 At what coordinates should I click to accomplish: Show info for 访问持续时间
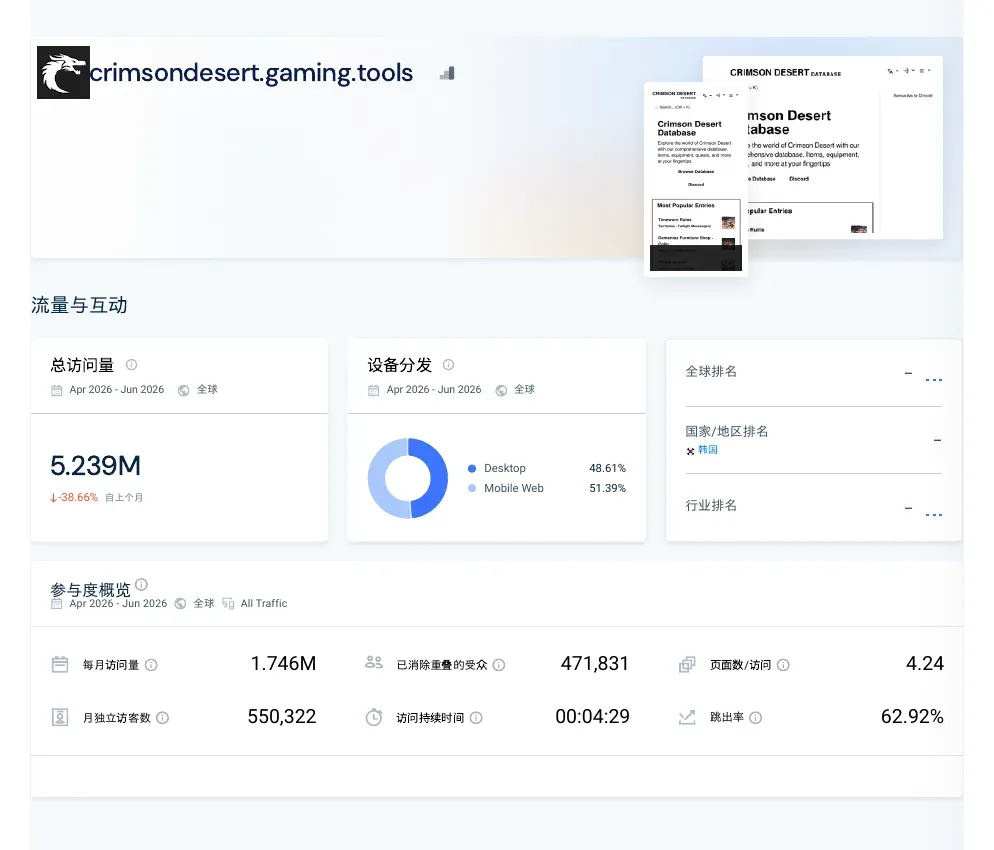tap(476, 718)
